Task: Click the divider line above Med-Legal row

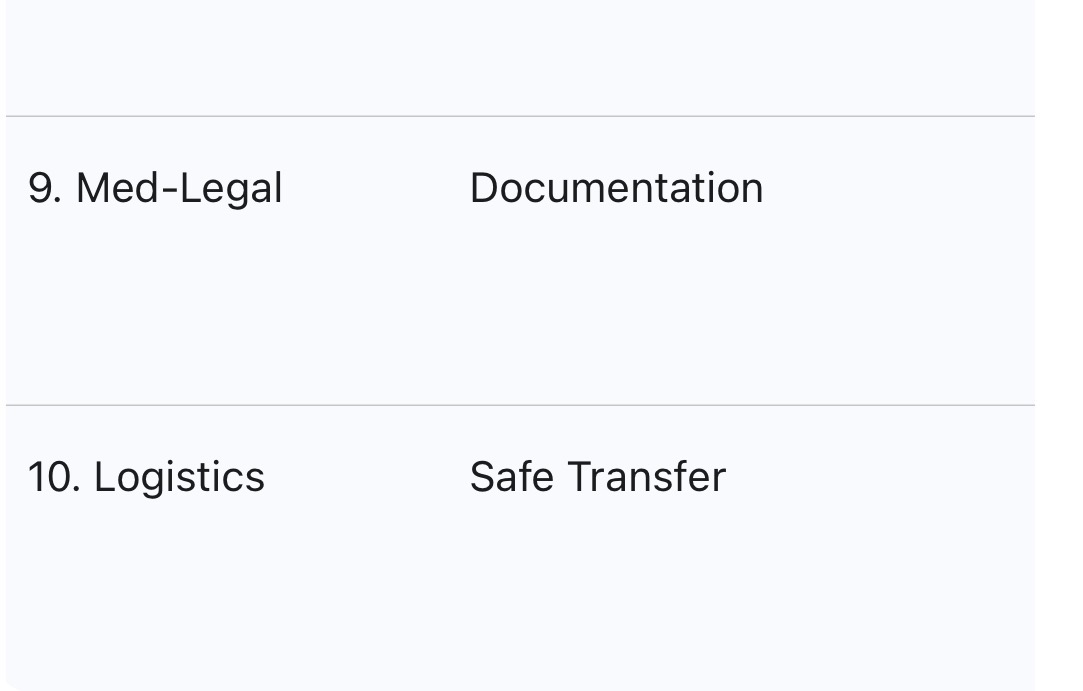Action: pyautogui.click(x=520, y=117)
